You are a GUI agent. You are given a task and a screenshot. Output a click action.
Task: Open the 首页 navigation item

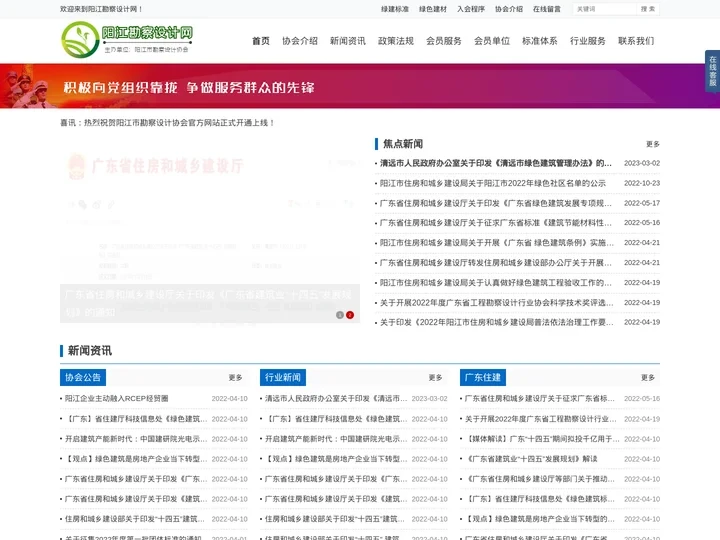point(261,41)
